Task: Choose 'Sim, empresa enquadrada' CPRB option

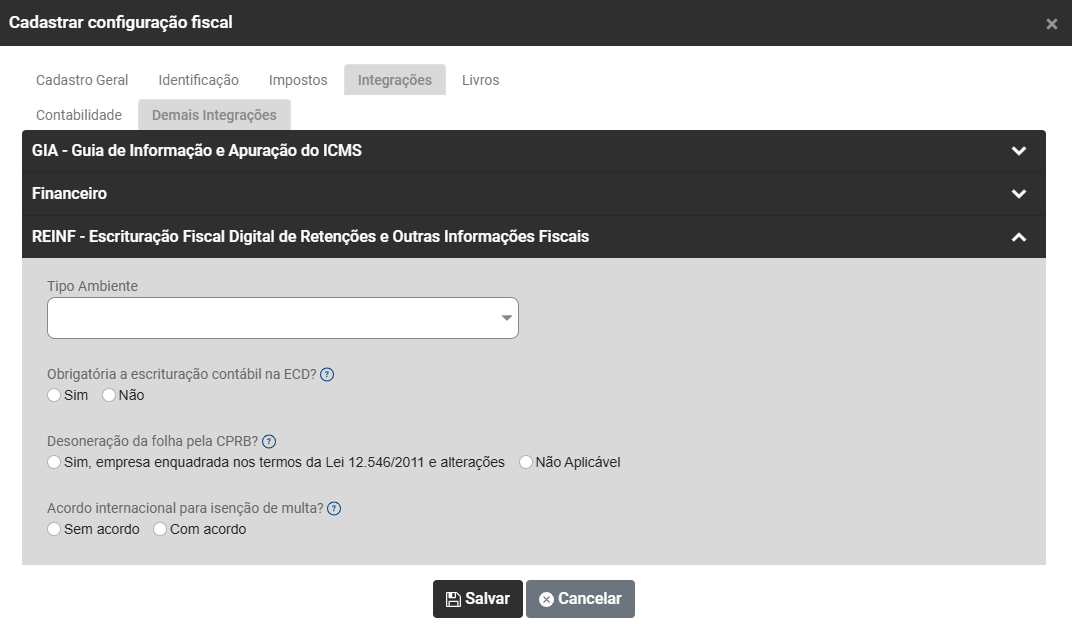Action: [54, 463]
